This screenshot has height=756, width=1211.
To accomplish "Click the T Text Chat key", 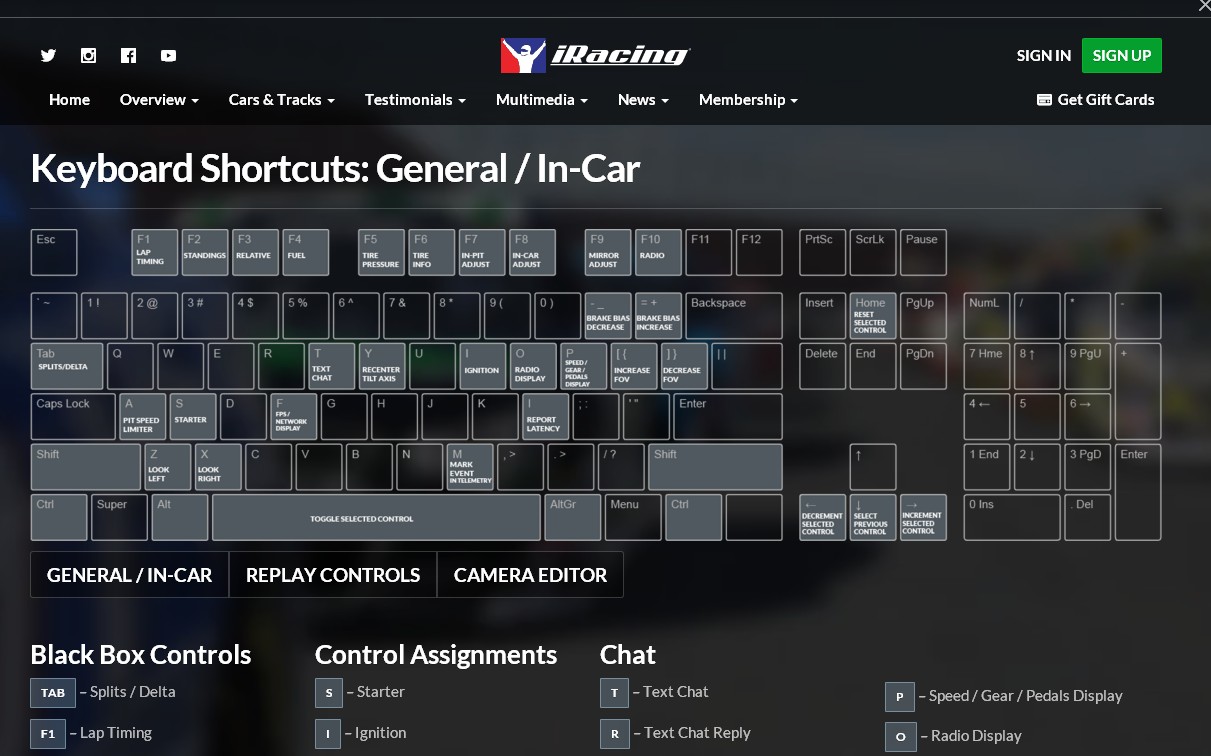I will click(x=331, y=366).
